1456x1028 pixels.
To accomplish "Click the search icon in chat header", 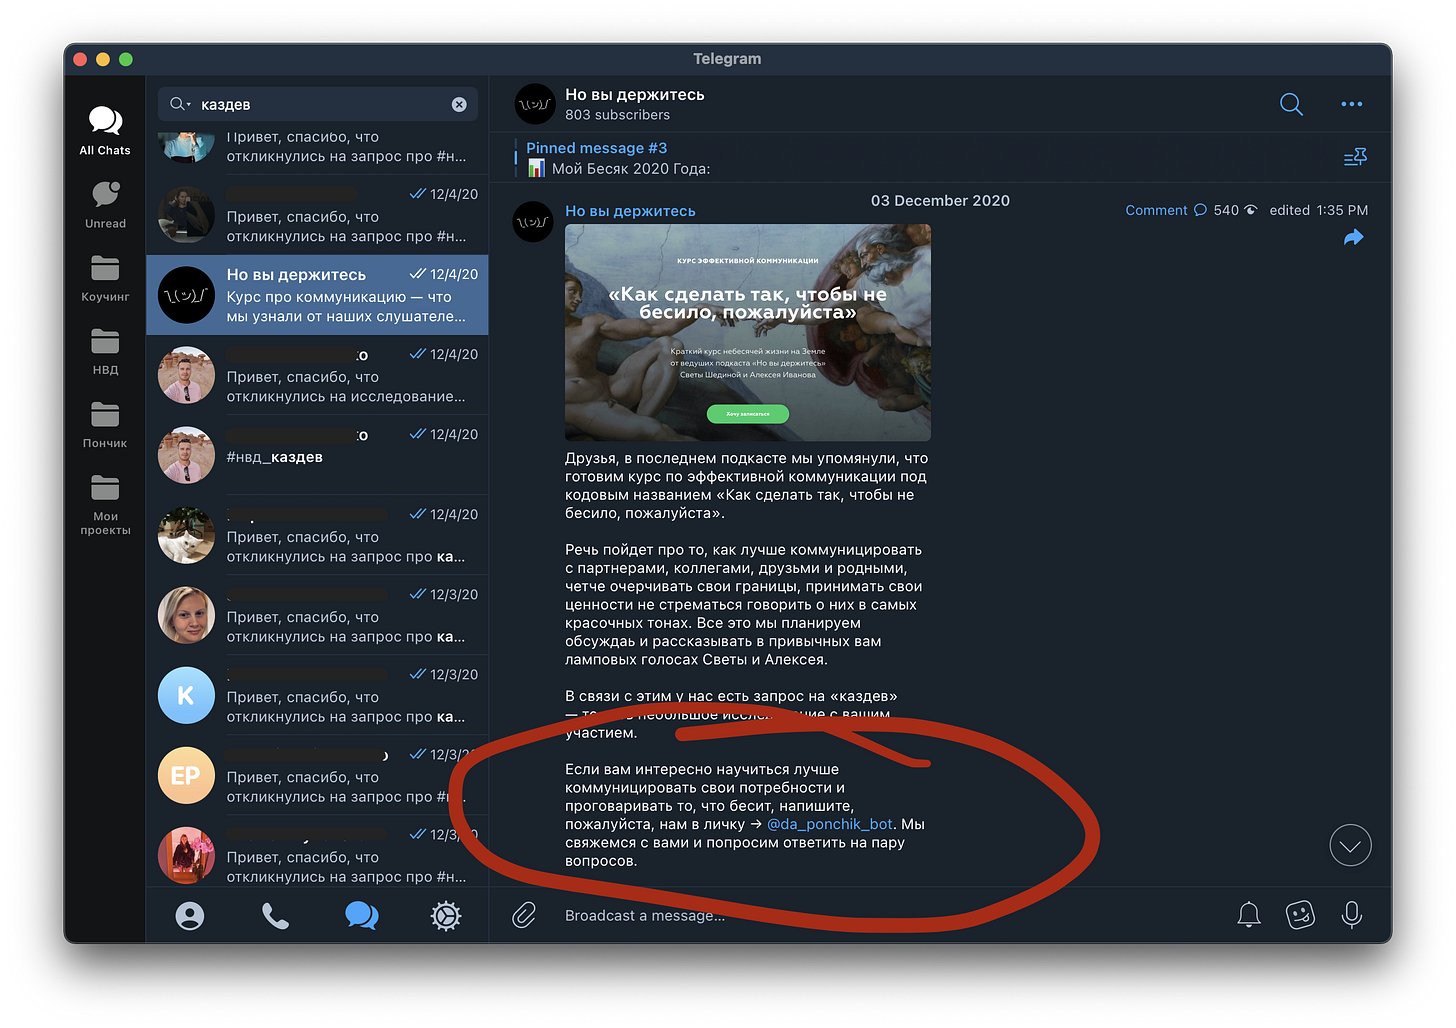I will coord(1291,104).
